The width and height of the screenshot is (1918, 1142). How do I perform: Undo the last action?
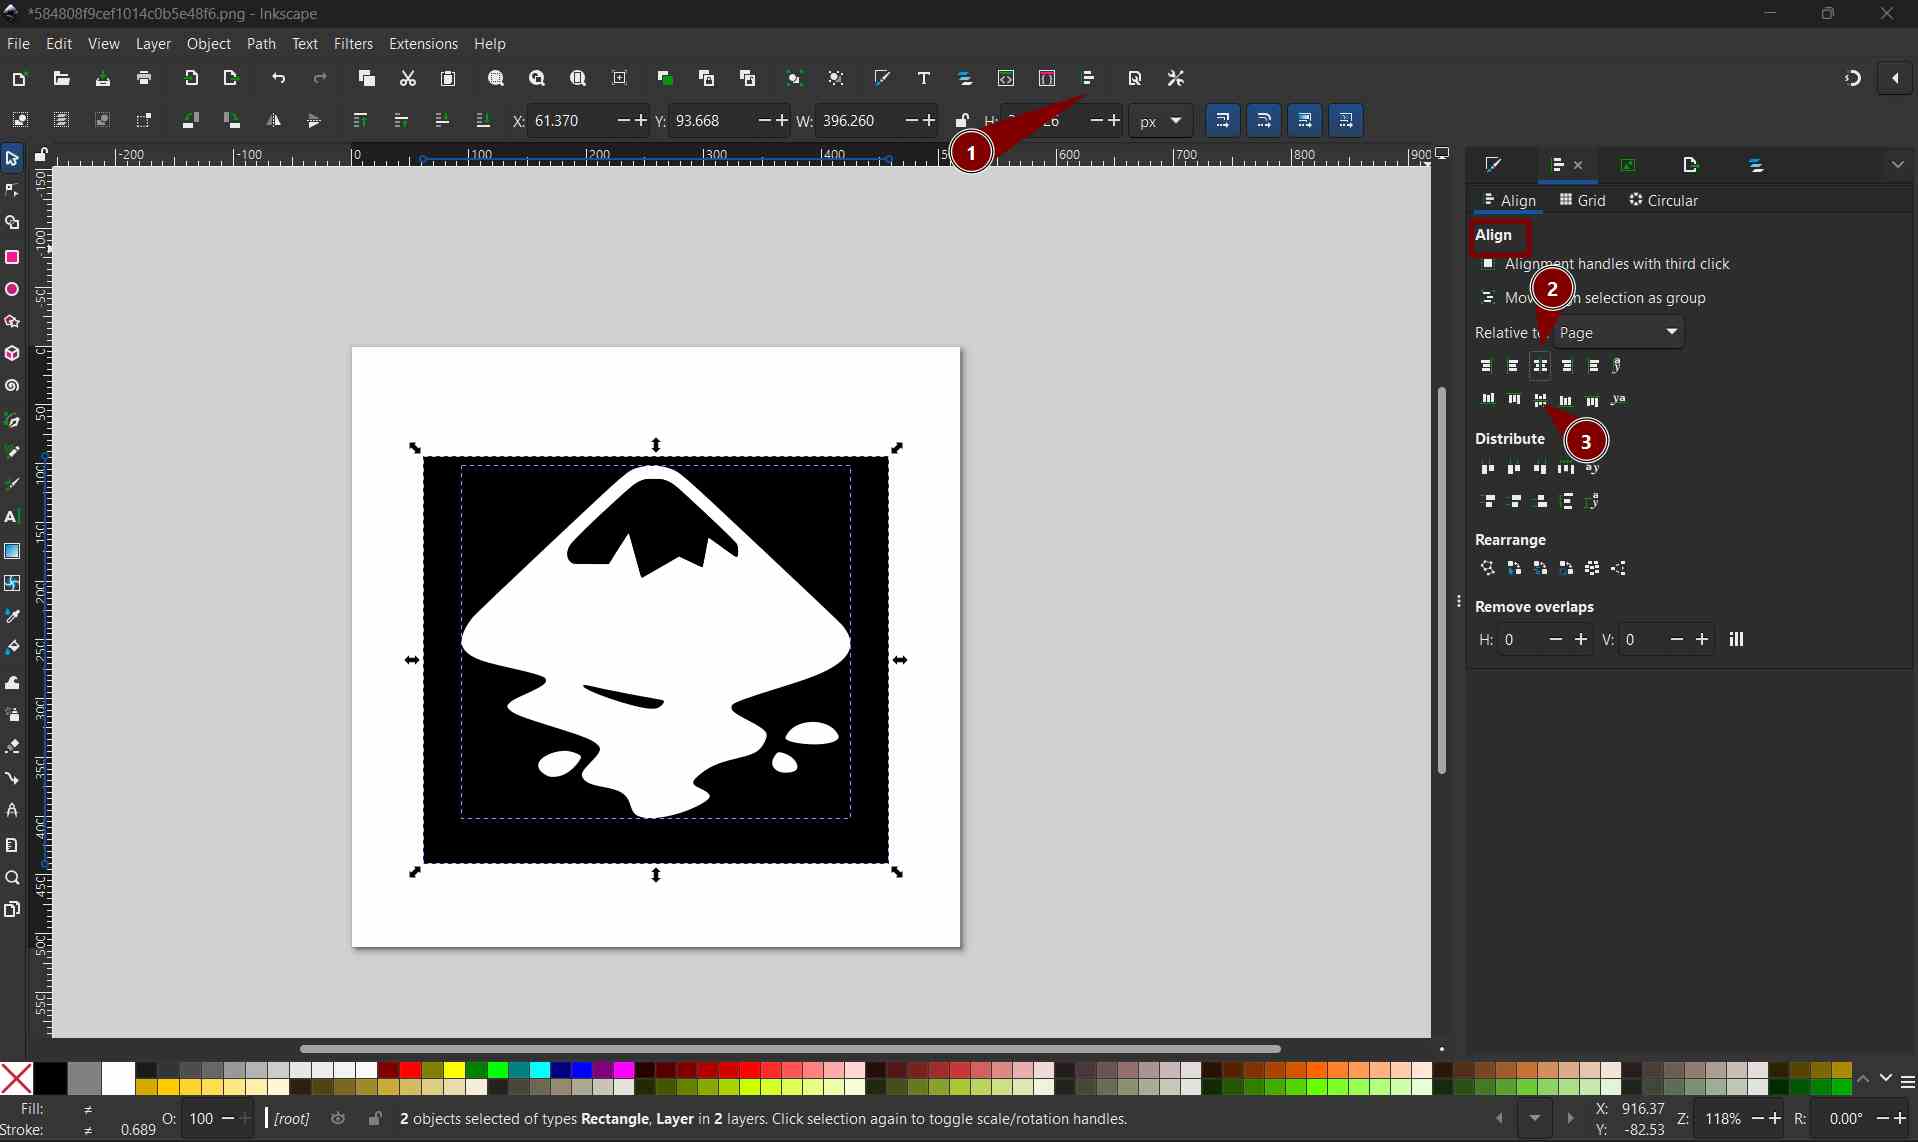278,78
